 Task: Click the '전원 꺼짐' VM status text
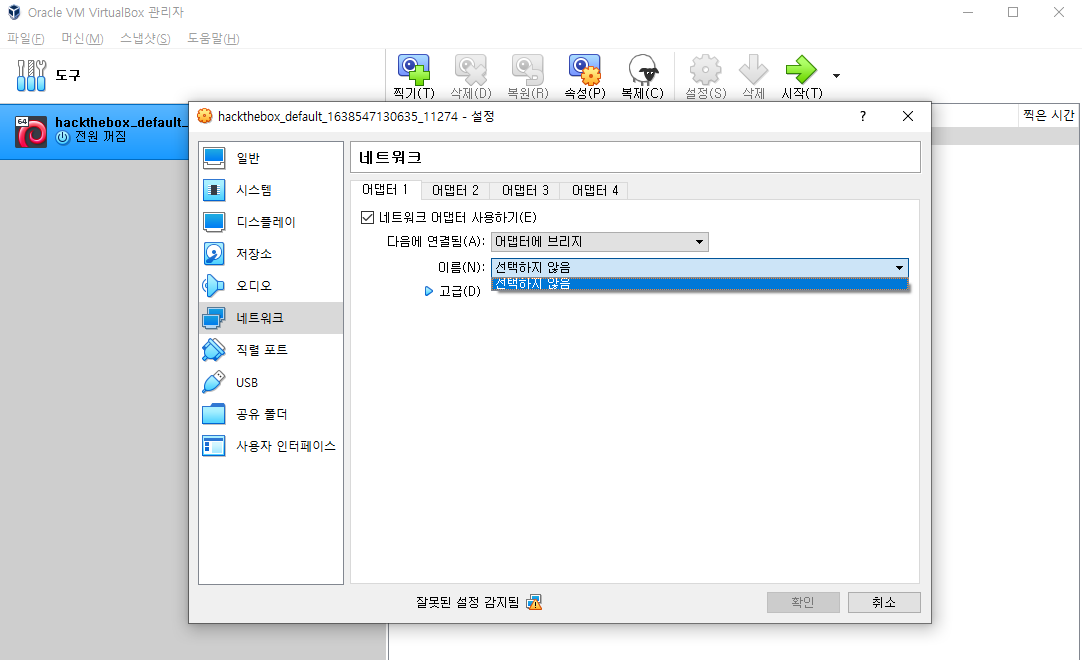click(x=101, y=137)
